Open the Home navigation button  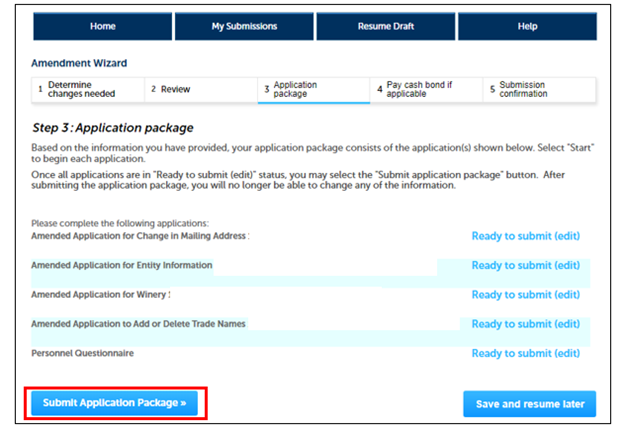click(101, 26)
